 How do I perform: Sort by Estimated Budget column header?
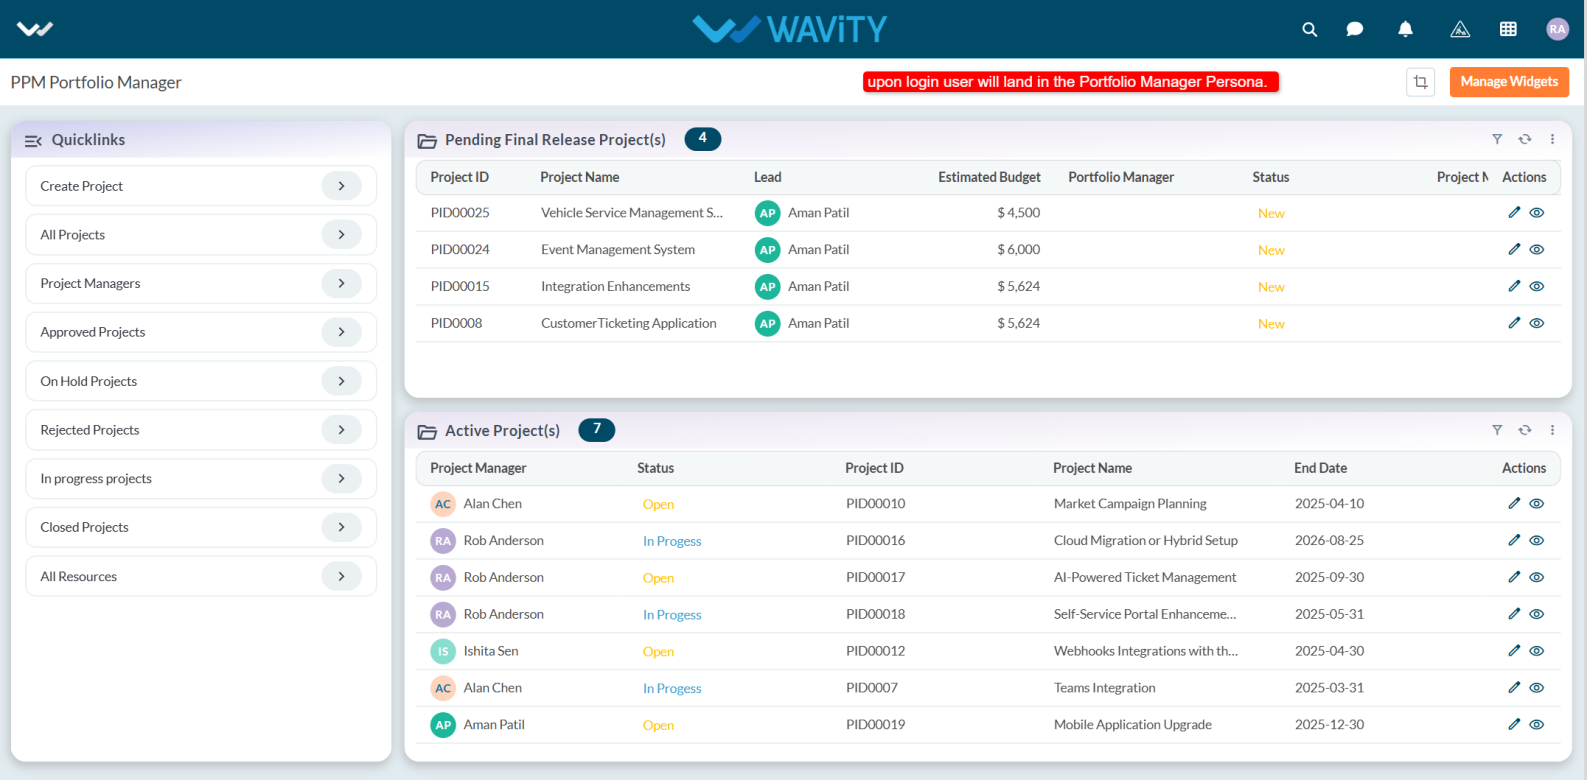tap(989, 177)
